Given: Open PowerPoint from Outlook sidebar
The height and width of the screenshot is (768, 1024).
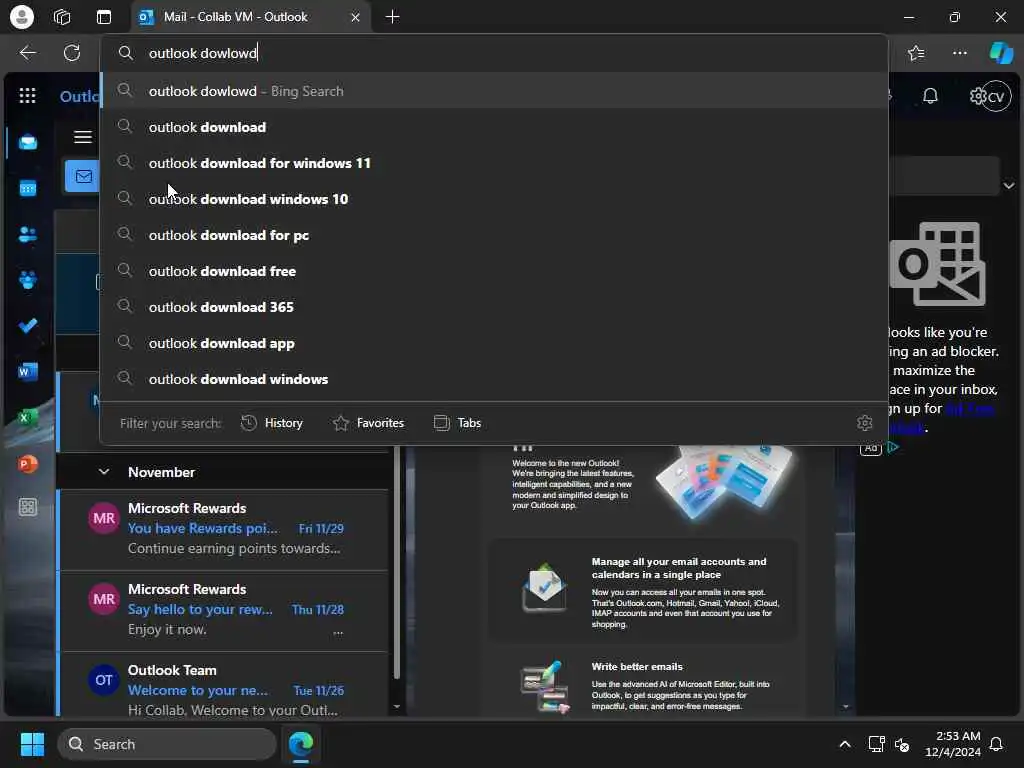Looking at the screenshot, I should point(27,464).
